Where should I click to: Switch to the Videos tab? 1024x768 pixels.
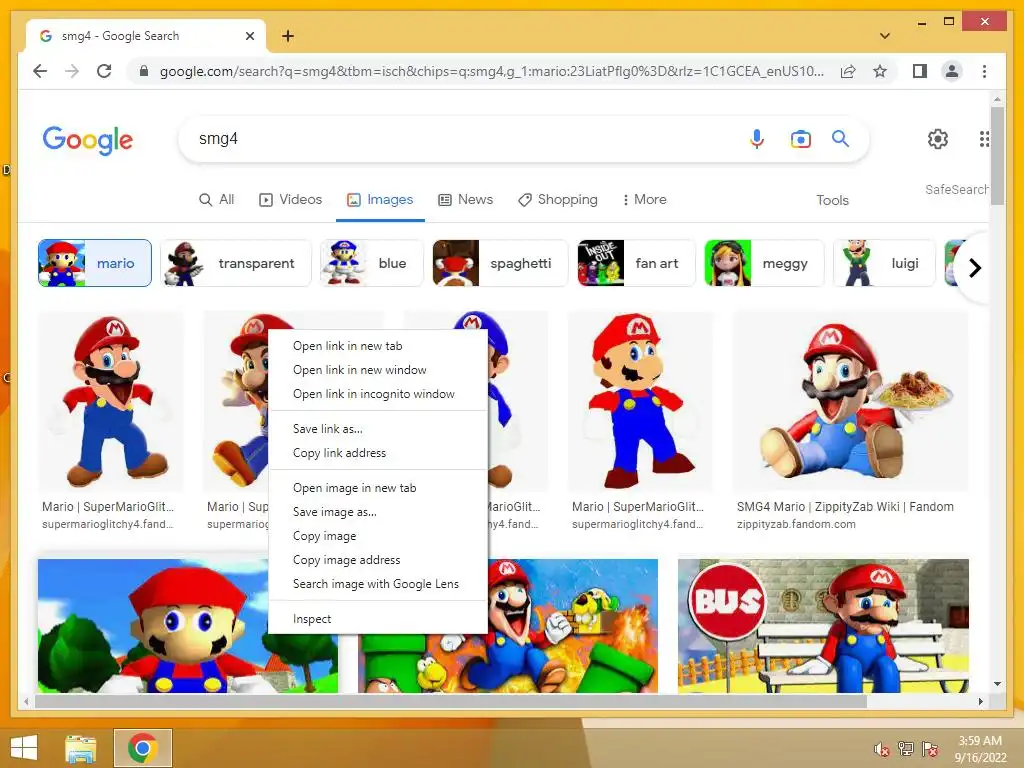[x=291, y=200]
